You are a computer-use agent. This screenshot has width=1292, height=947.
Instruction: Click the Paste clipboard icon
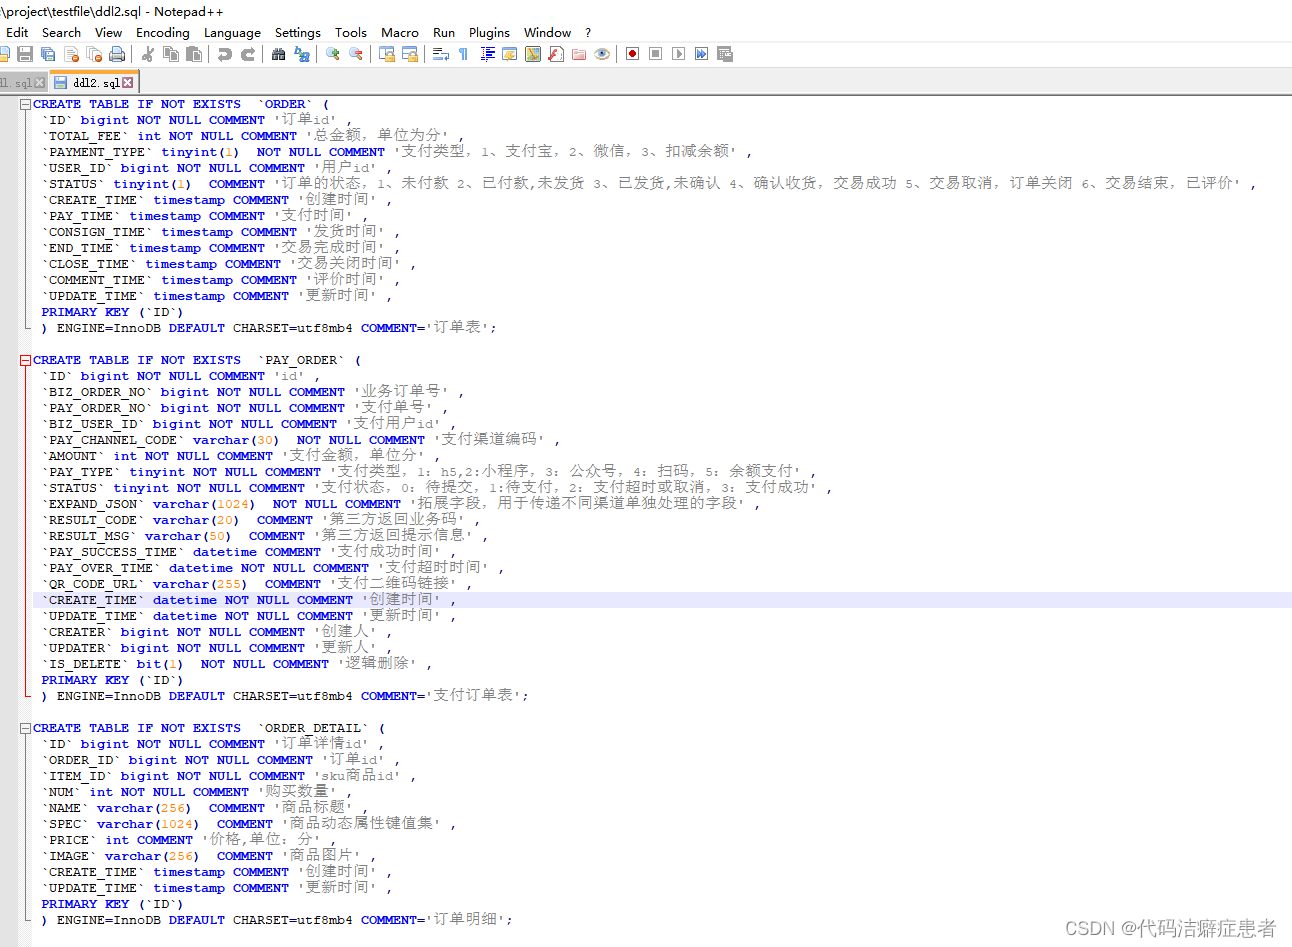click(194, 54)
